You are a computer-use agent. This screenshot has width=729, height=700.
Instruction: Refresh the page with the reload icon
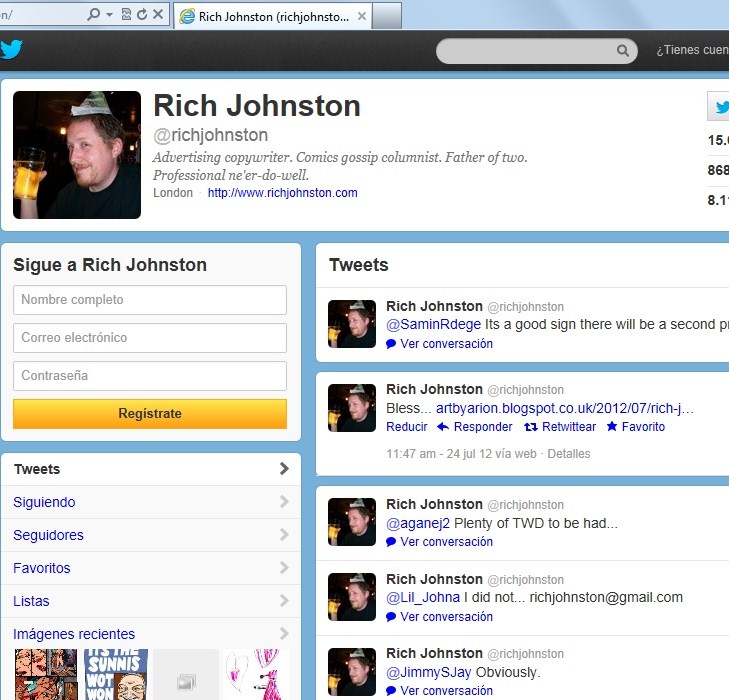click(x=142, y=14)
